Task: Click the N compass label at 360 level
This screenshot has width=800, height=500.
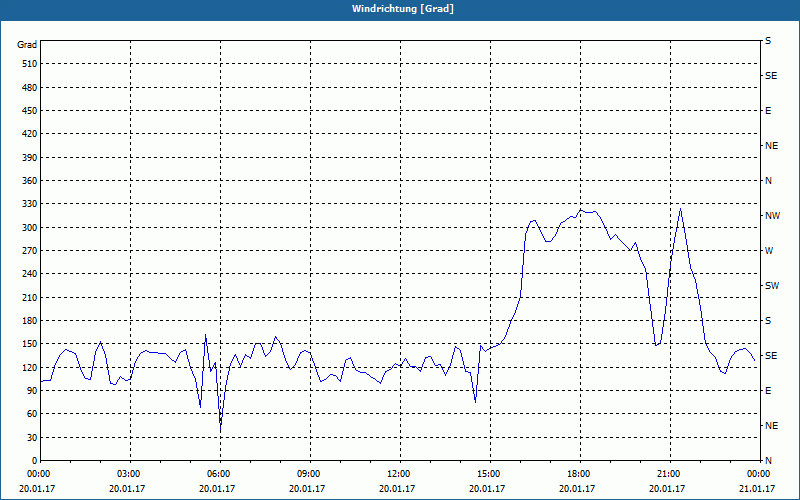Action: (768, 181)
